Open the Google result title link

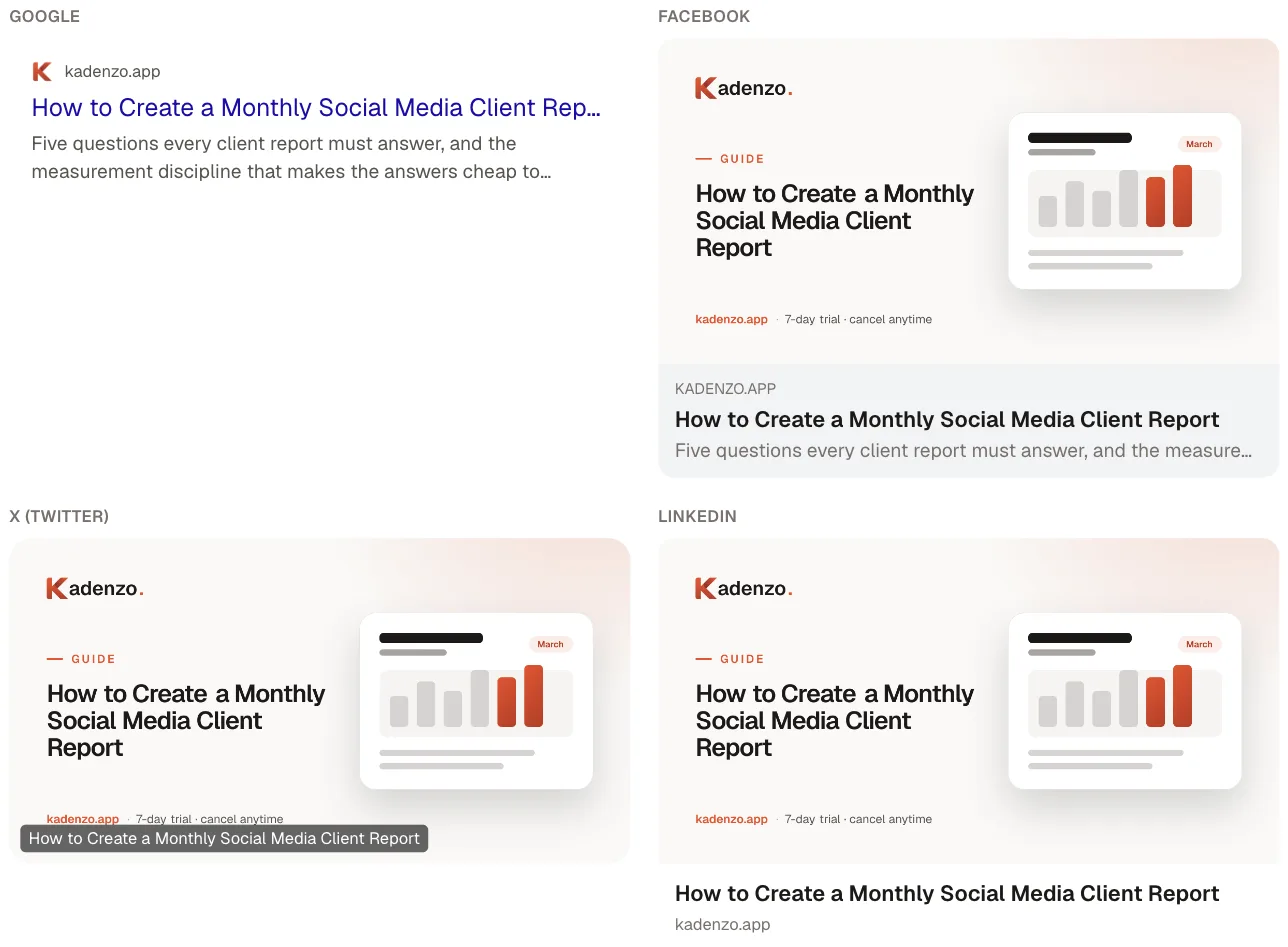(316, 108)
